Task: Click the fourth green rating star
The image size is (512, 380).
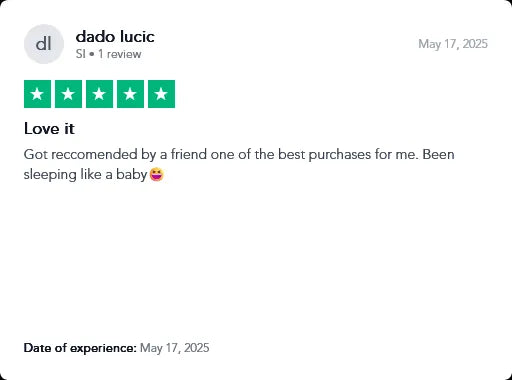Action: point(130,94)
